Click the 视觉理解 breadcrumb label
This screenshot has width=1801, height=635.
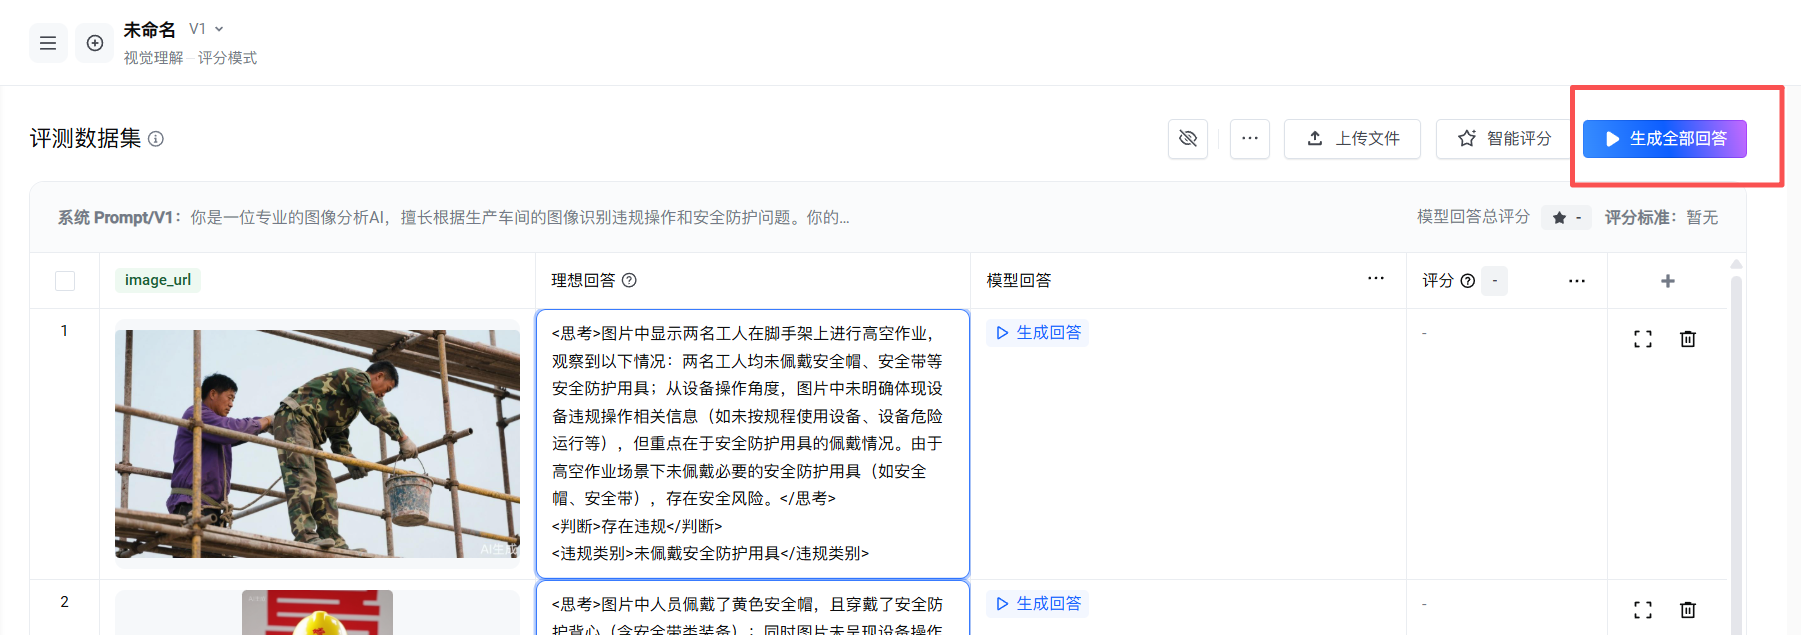[153, 58]
